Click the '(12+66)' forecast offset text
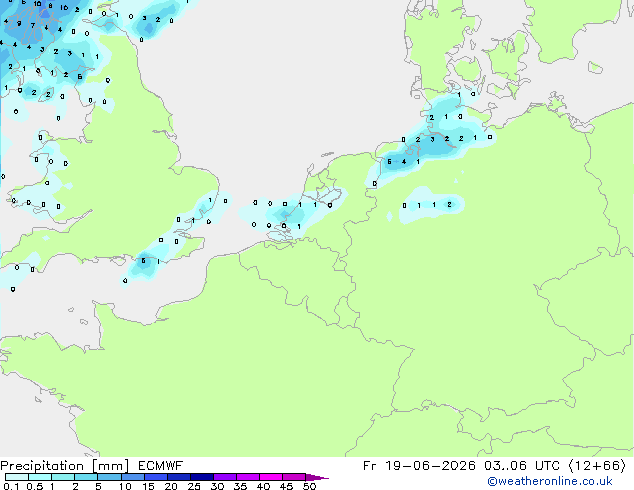The height and width of the screenshot is (490, 634). pyautogui.click(x=597, y=466)
